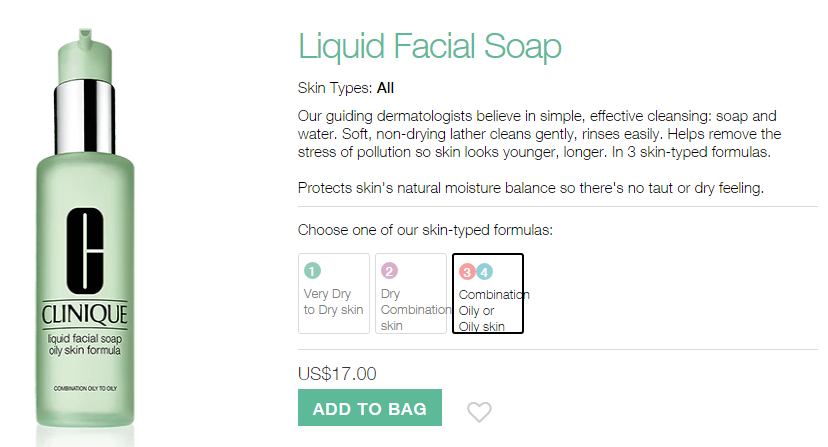Click the Liquid Facial Soap title
828x447 pixels.
click(x=430, y=46)
